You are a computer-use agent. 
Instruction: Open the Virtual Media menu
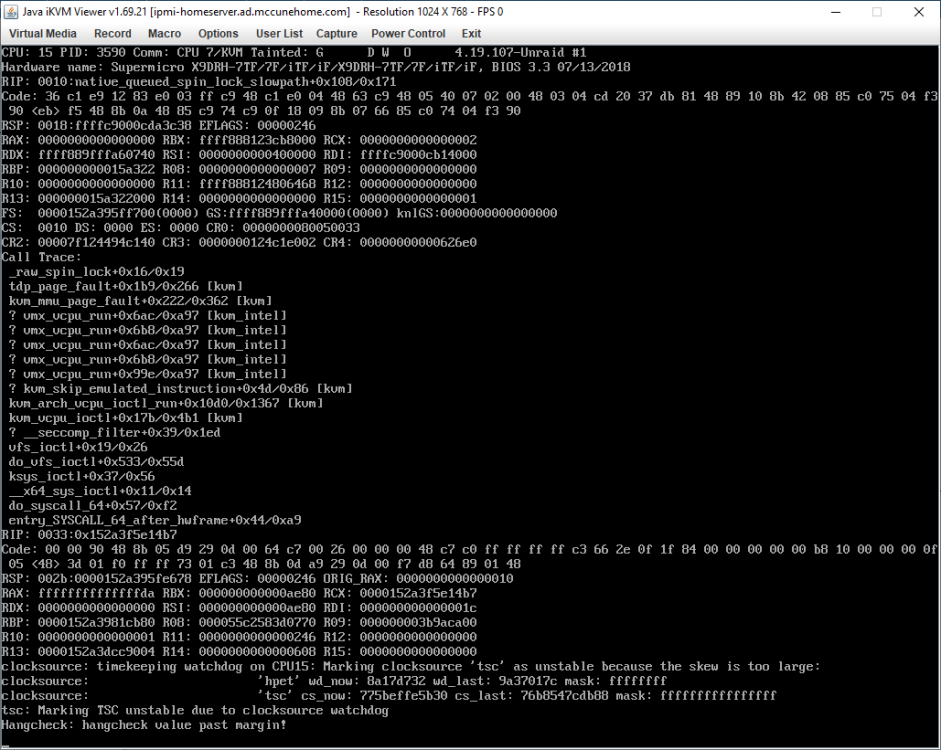pyautogui.click(x=43, y=34)
